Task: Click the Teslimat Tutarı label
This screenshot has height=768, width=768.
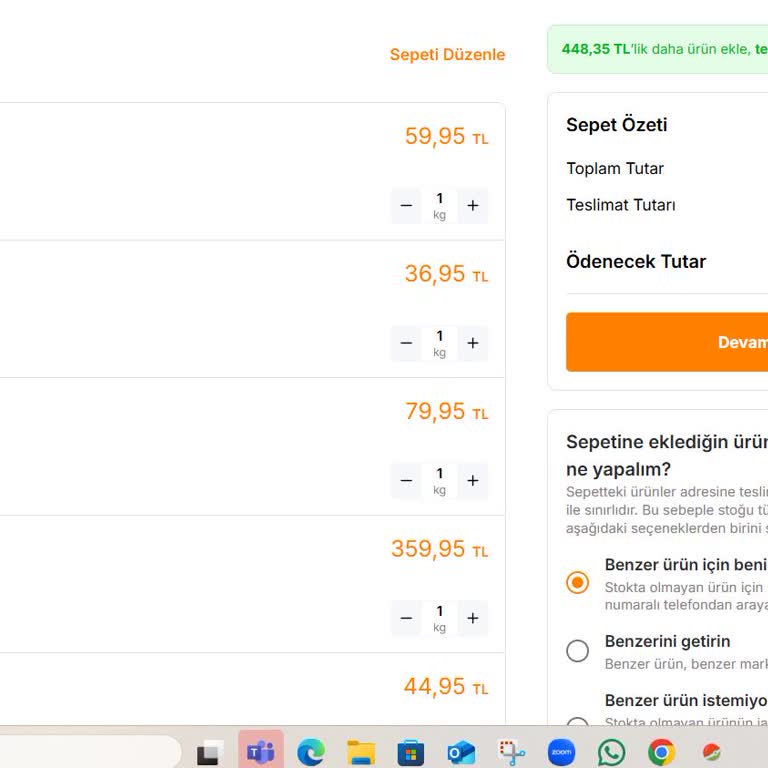Action: point(621,205)
